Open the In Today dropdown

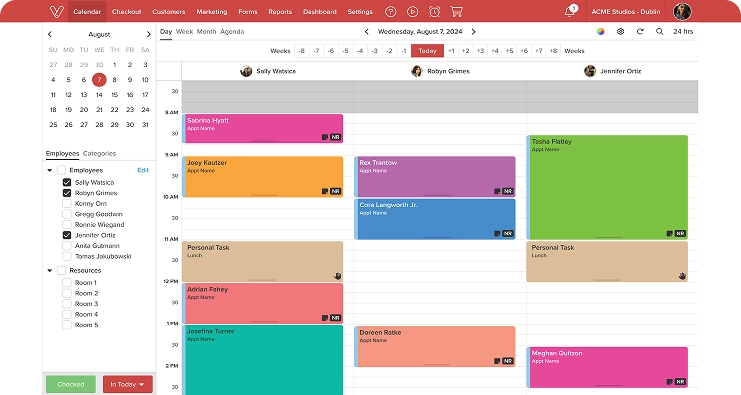[128, 385]
